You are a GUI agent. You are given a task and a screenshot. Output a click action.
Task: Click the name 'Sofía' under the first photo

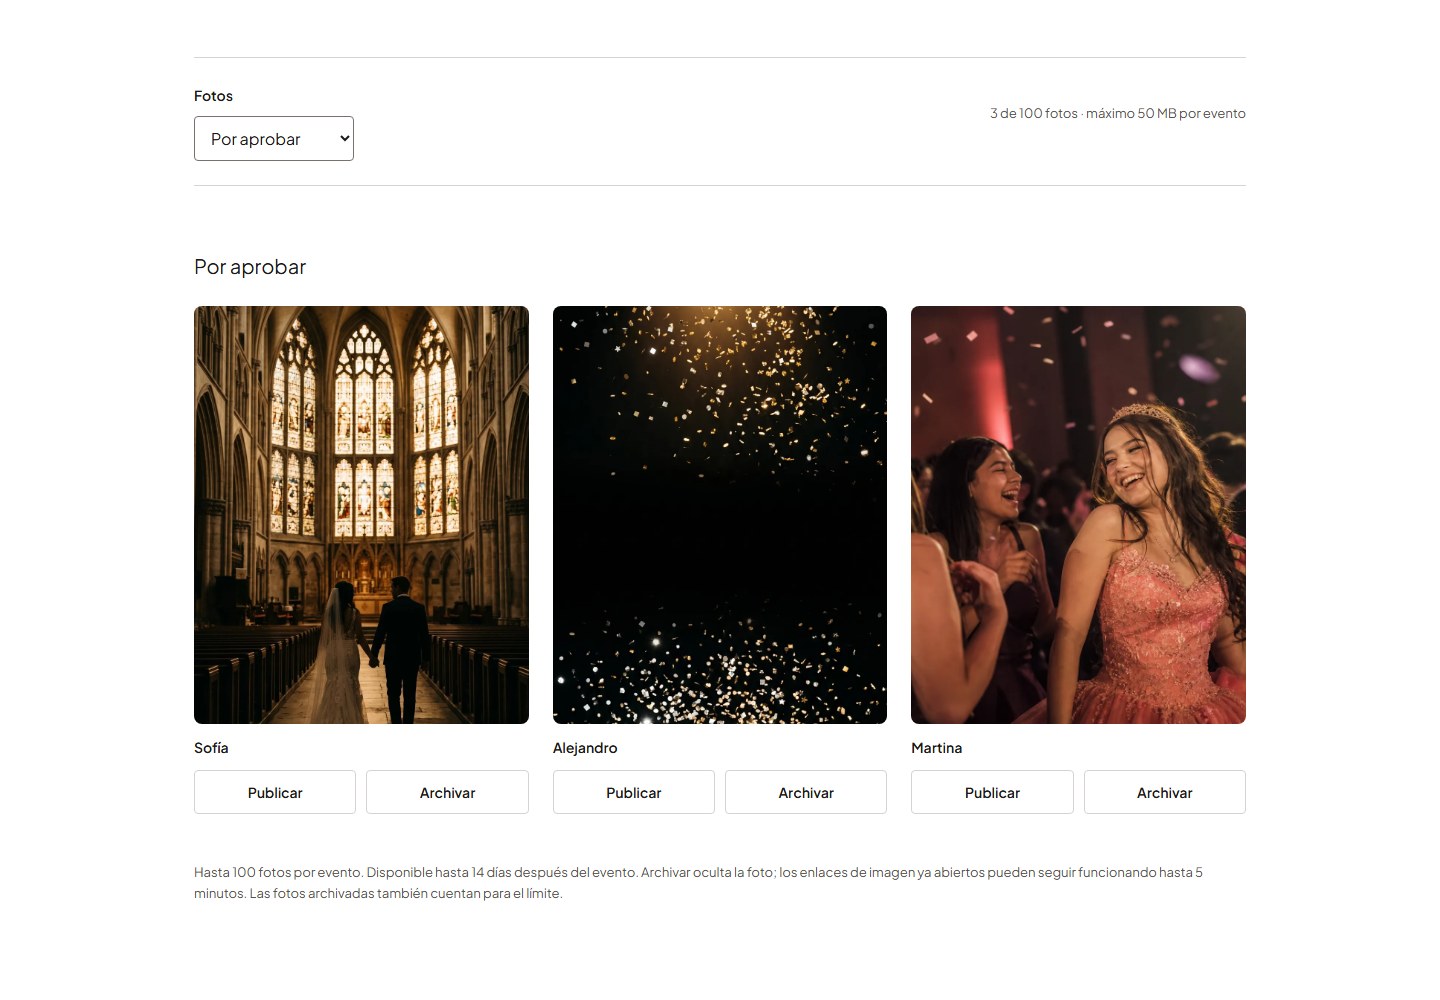pyautogui.click(x=211, y=748)
